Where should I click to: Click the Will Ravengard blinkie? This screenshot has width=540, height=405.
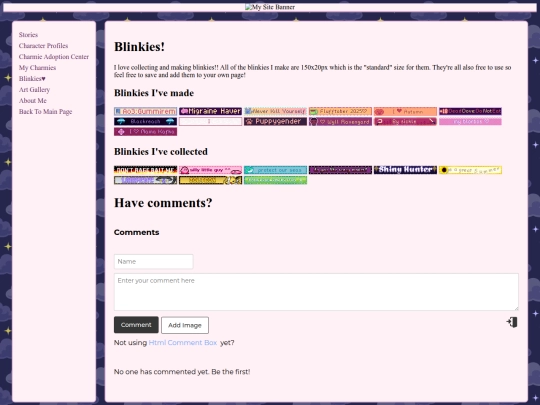pos(340,122)
